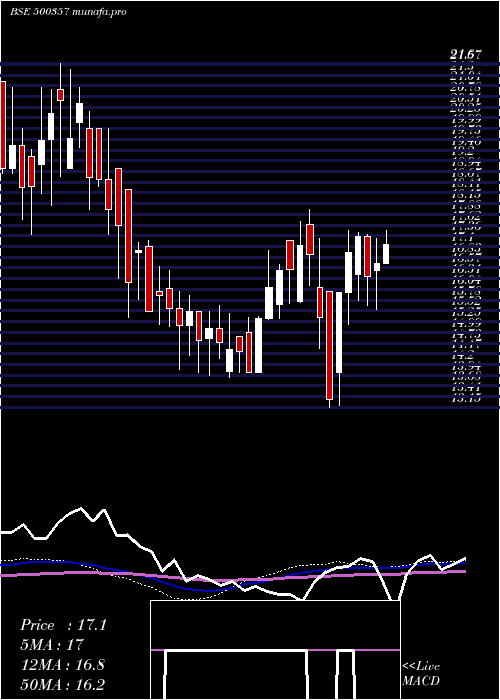500x700 pixels.
Task: Click the '<<Live MACD' label
Action: [x=421, y=674]
